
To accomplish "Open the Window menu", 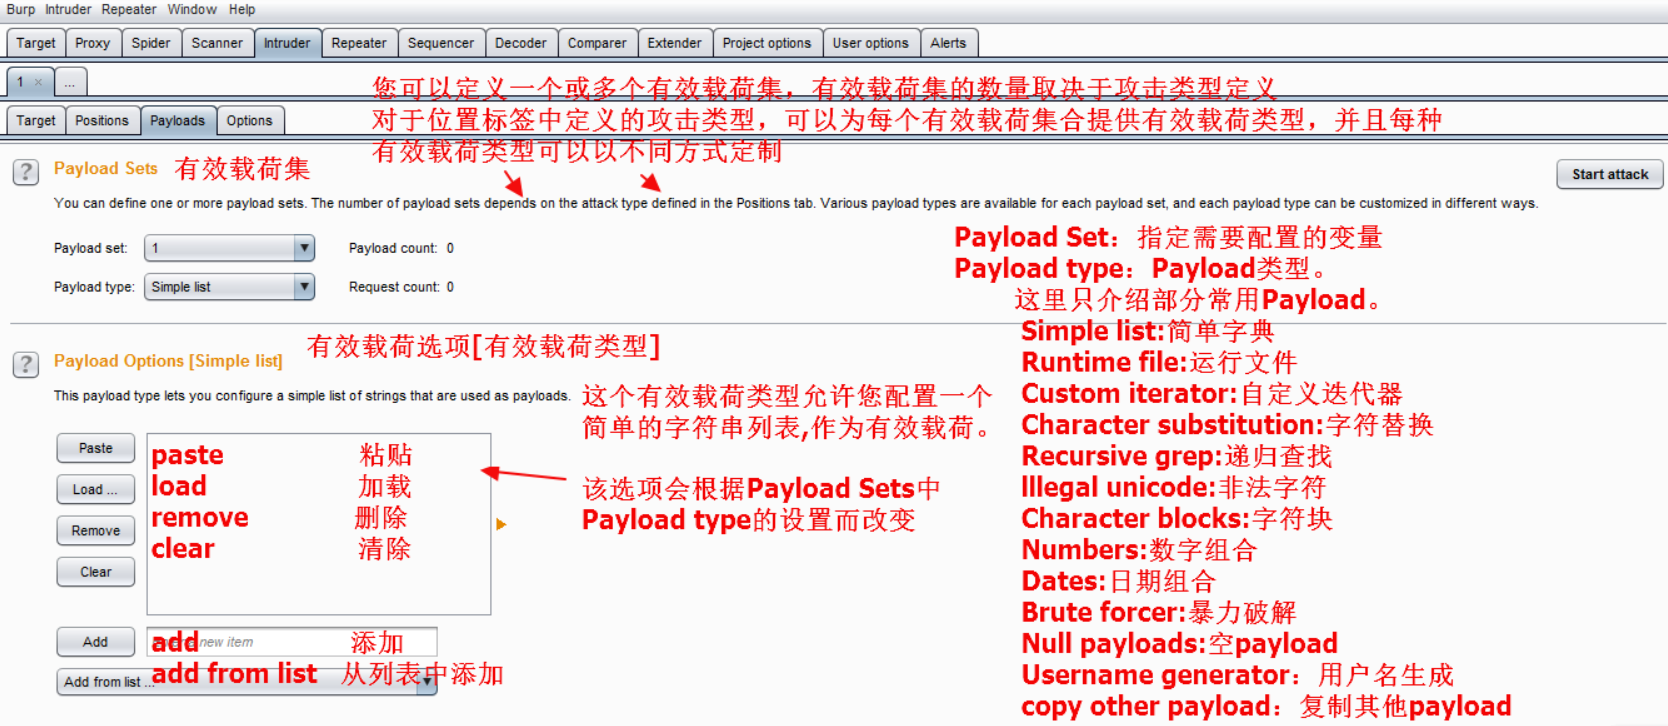I will [x=192, y=9].
